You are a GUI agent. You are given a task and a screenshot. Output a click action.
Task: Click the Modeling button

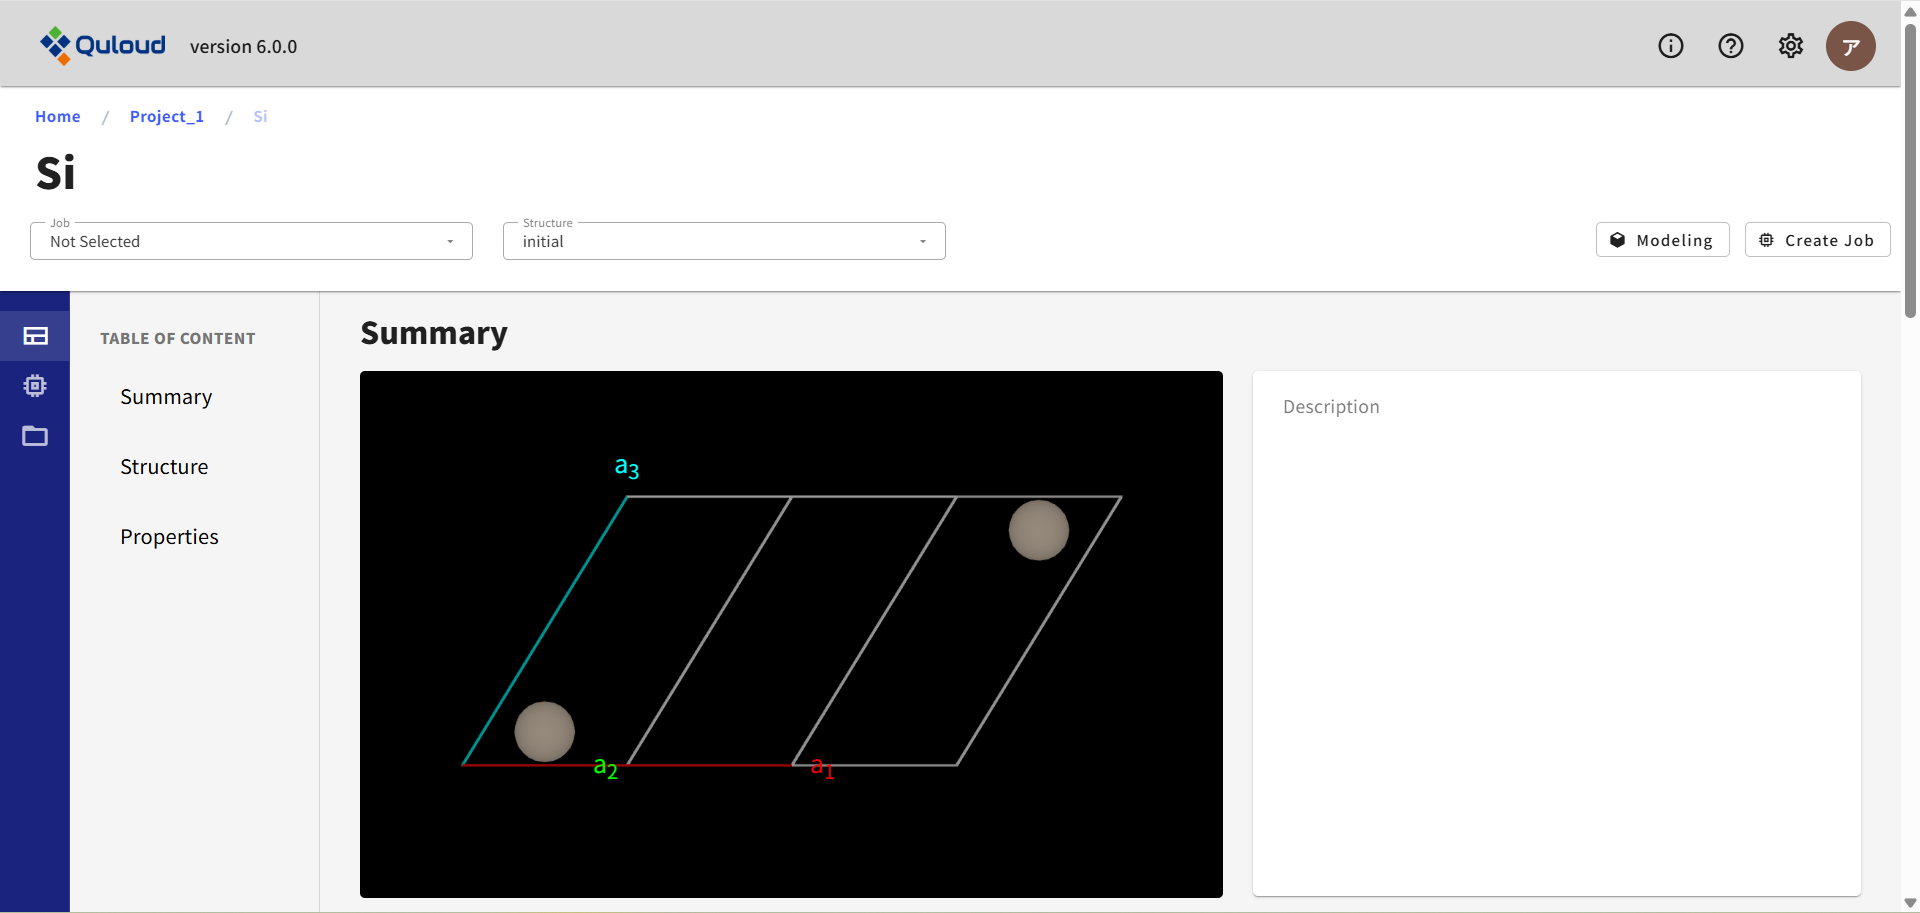pyautogui.click(x=1662, y=240)
